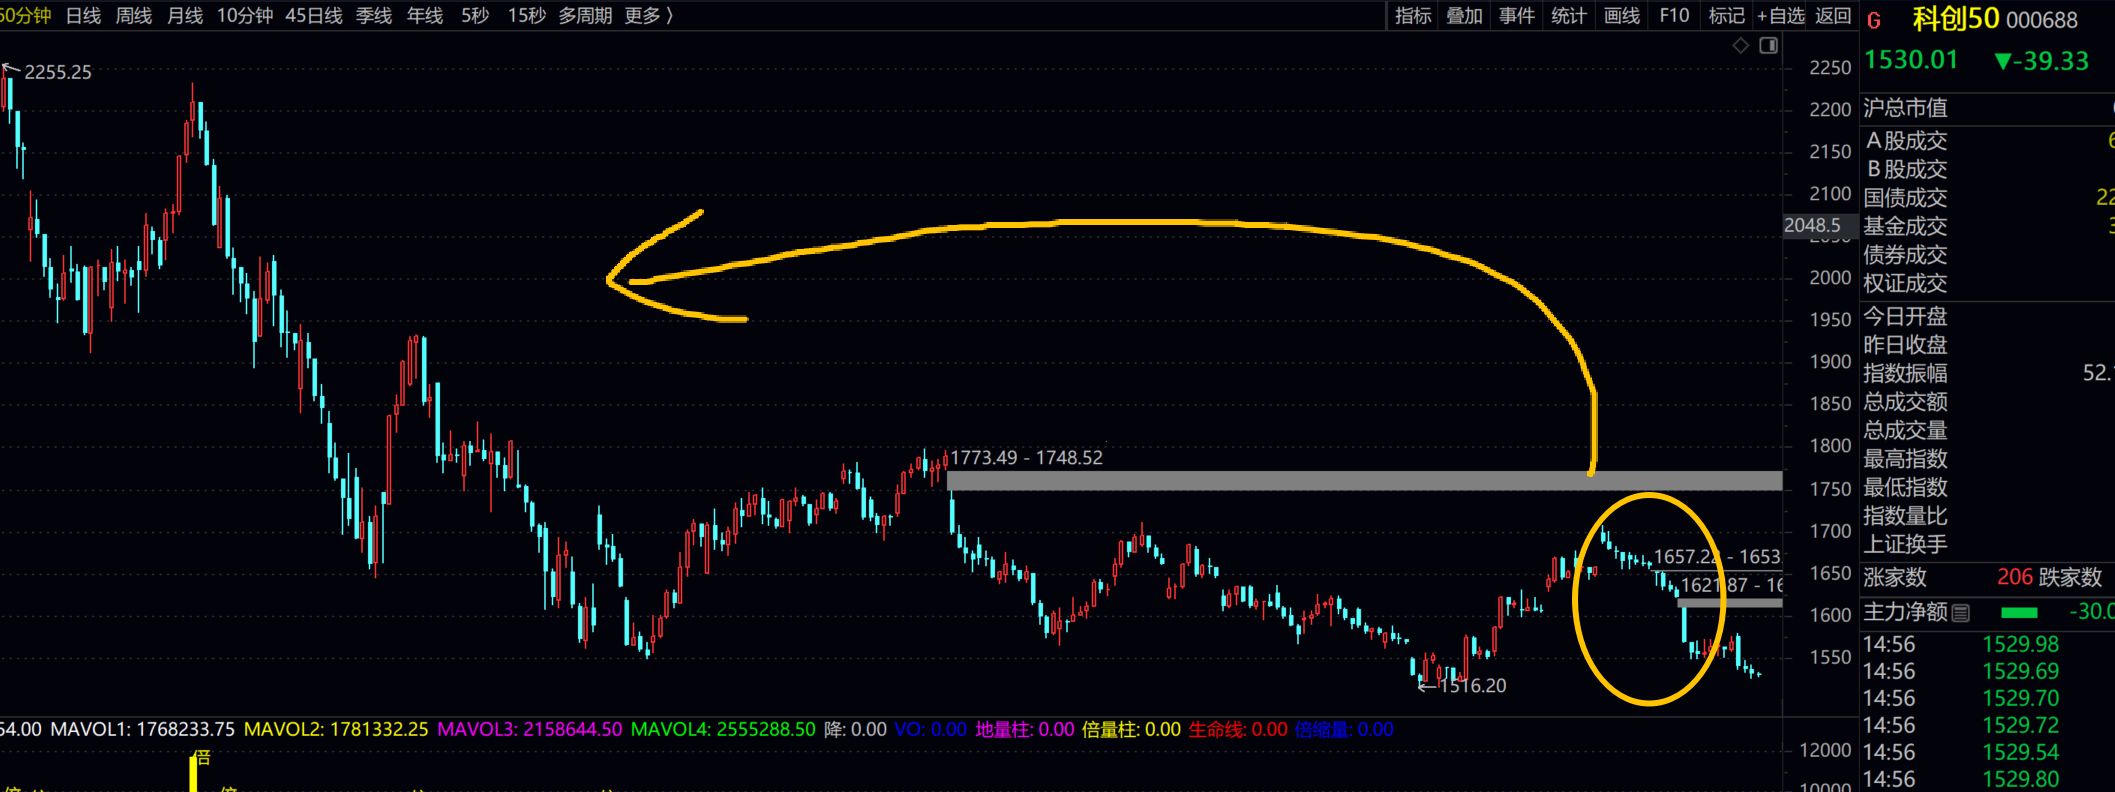
Task: Switch to 日线 period
Action: click(83, 16)
